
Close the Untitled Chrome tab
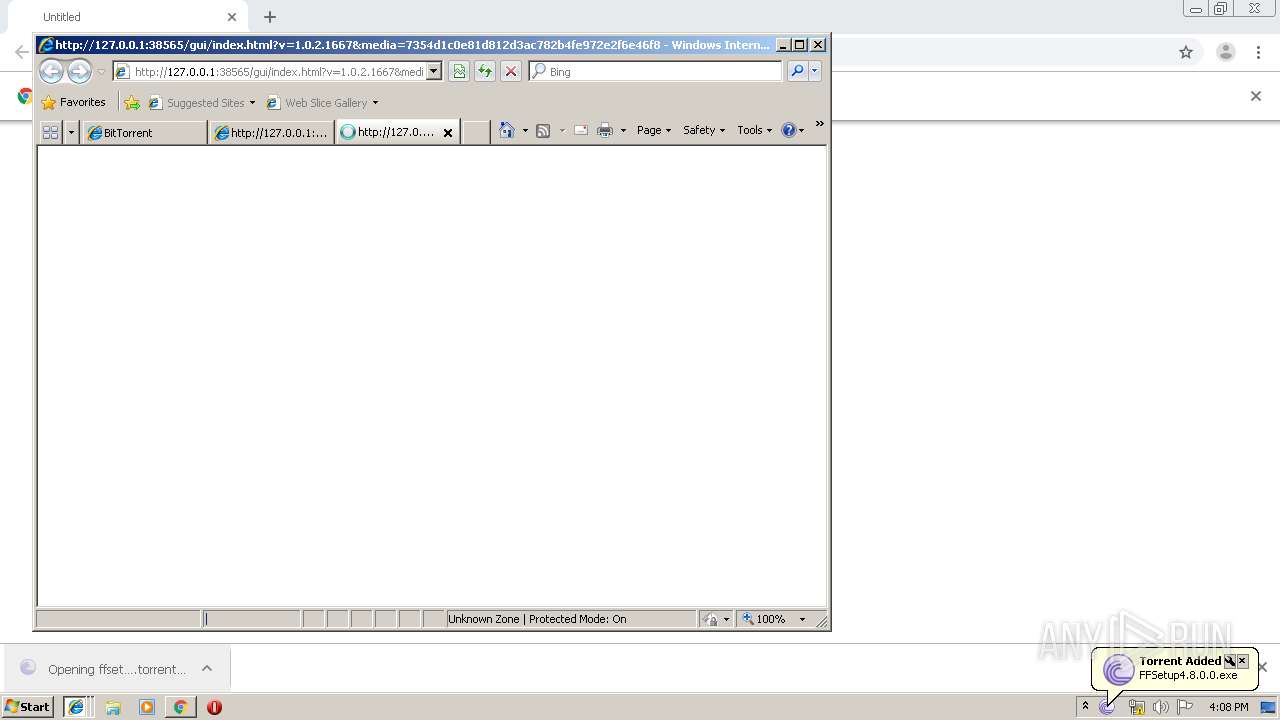click(232, 17)
